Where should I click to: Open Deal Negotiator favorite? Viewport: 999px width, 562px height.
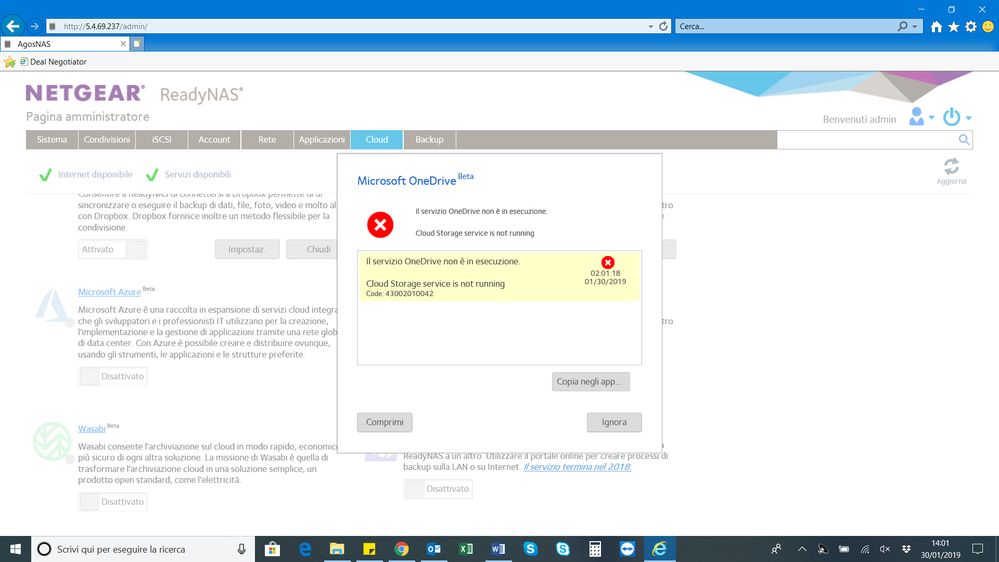[x=54, y=62]
